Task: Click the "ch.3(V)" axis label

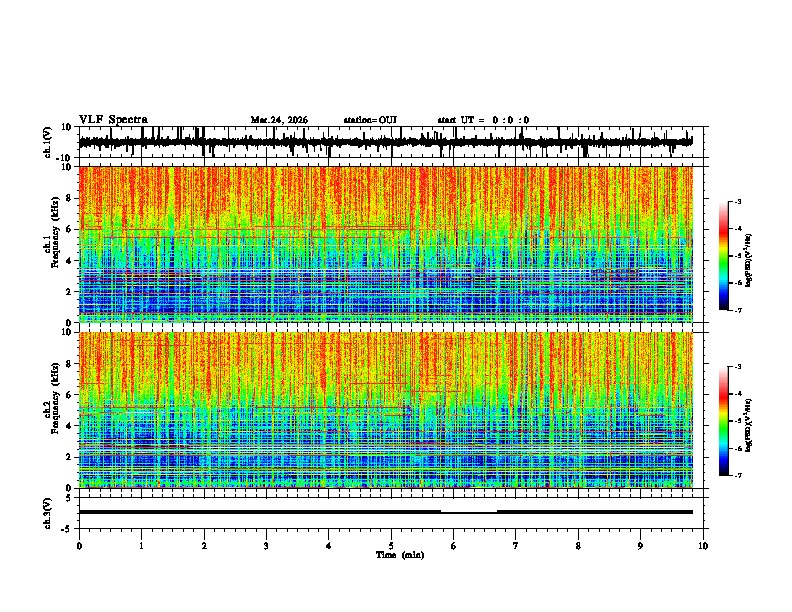Action: pos(48,513)
